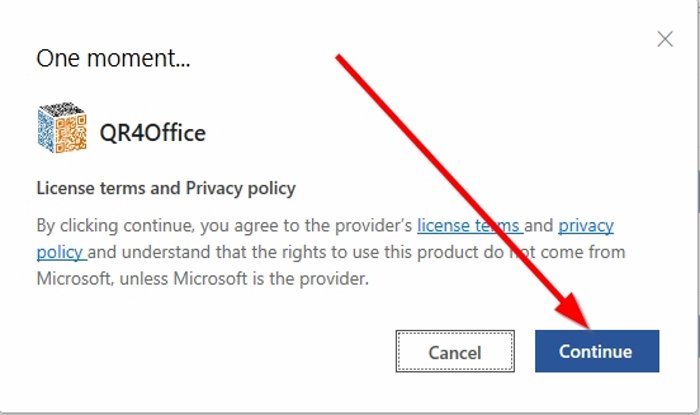Open the provider's license terms link

click(468, 225)
